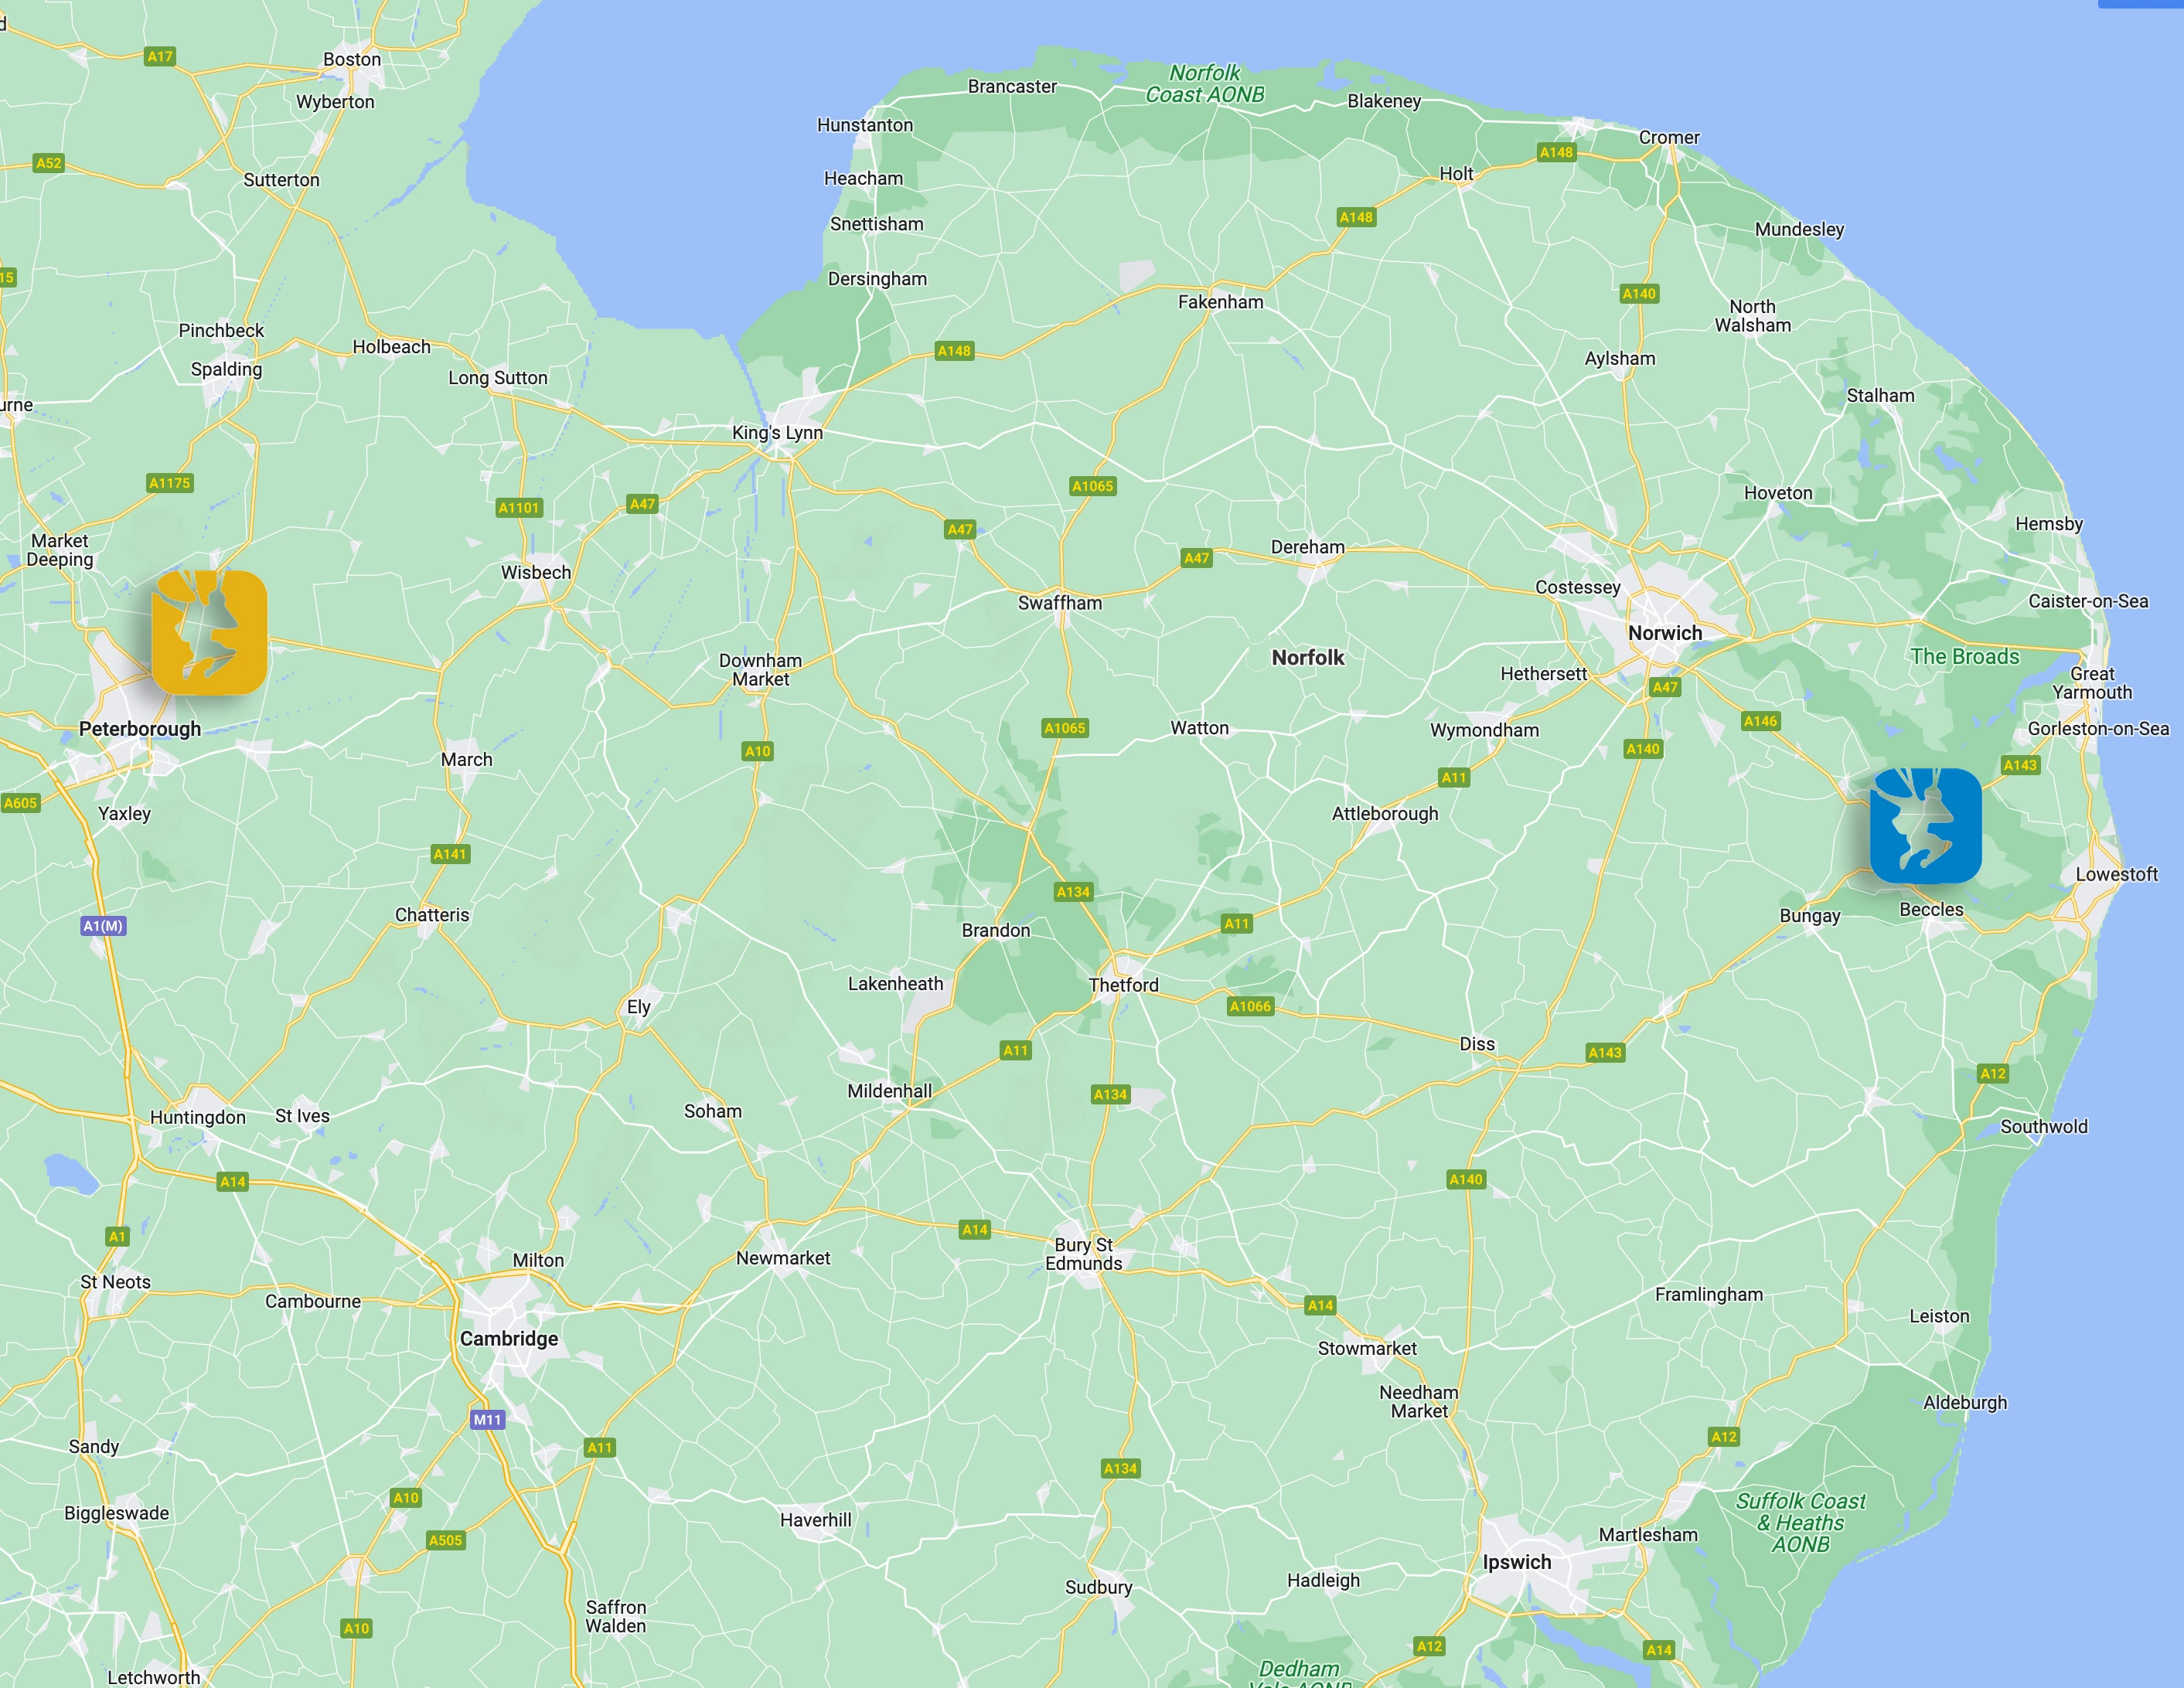The width and height of the screenshot is (2184, 1688).
Task: Click the yellow map marker near Peterborough
Action: (x=209, y=632)
